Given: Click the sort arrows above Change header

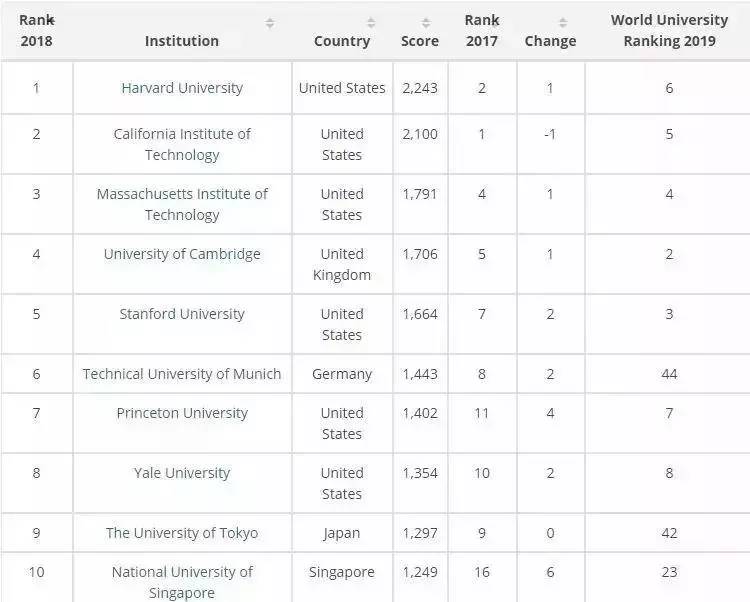Looking at the screenshot, I should pos(562,23).
